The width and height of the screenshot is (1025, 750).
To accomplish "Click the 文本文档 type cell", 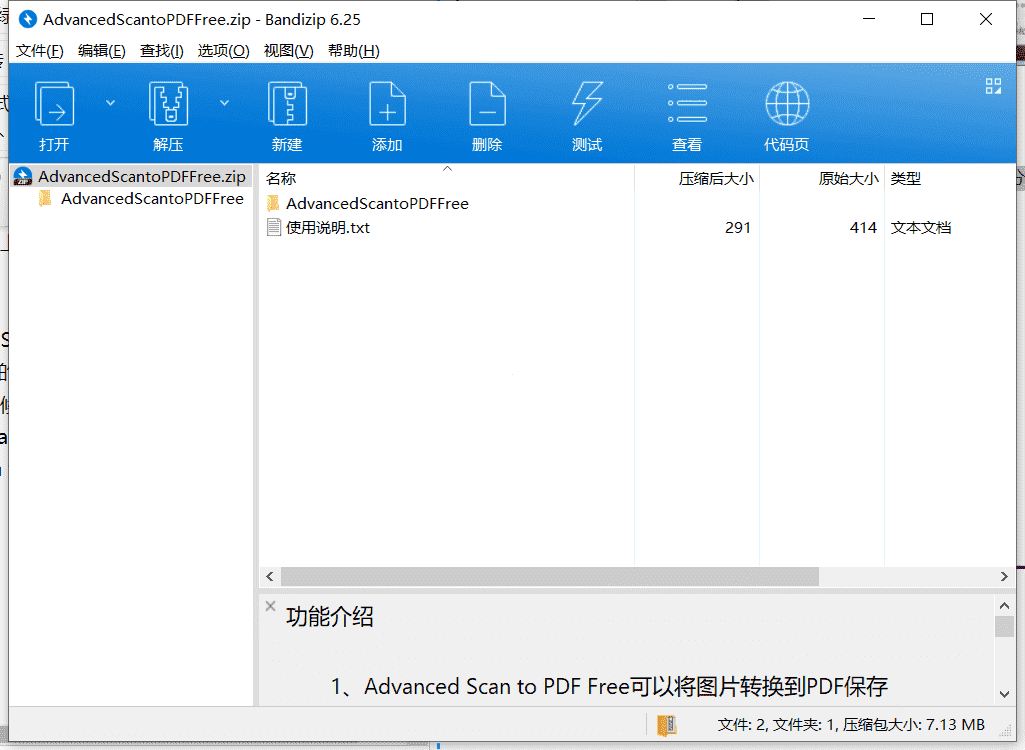I will click(x=920, y=228).
